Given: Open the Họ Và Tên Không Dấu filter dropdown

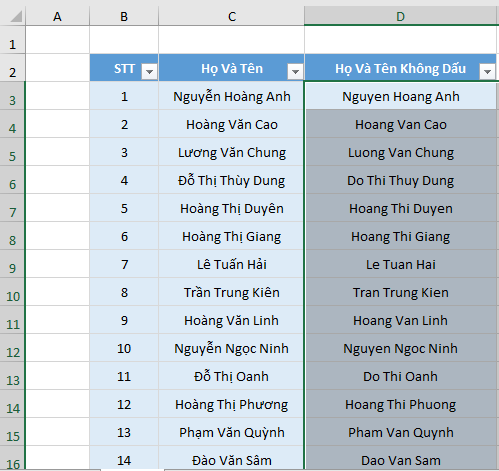Looking at the screenshot, I should pyautogui.click(x=487, y=71).
